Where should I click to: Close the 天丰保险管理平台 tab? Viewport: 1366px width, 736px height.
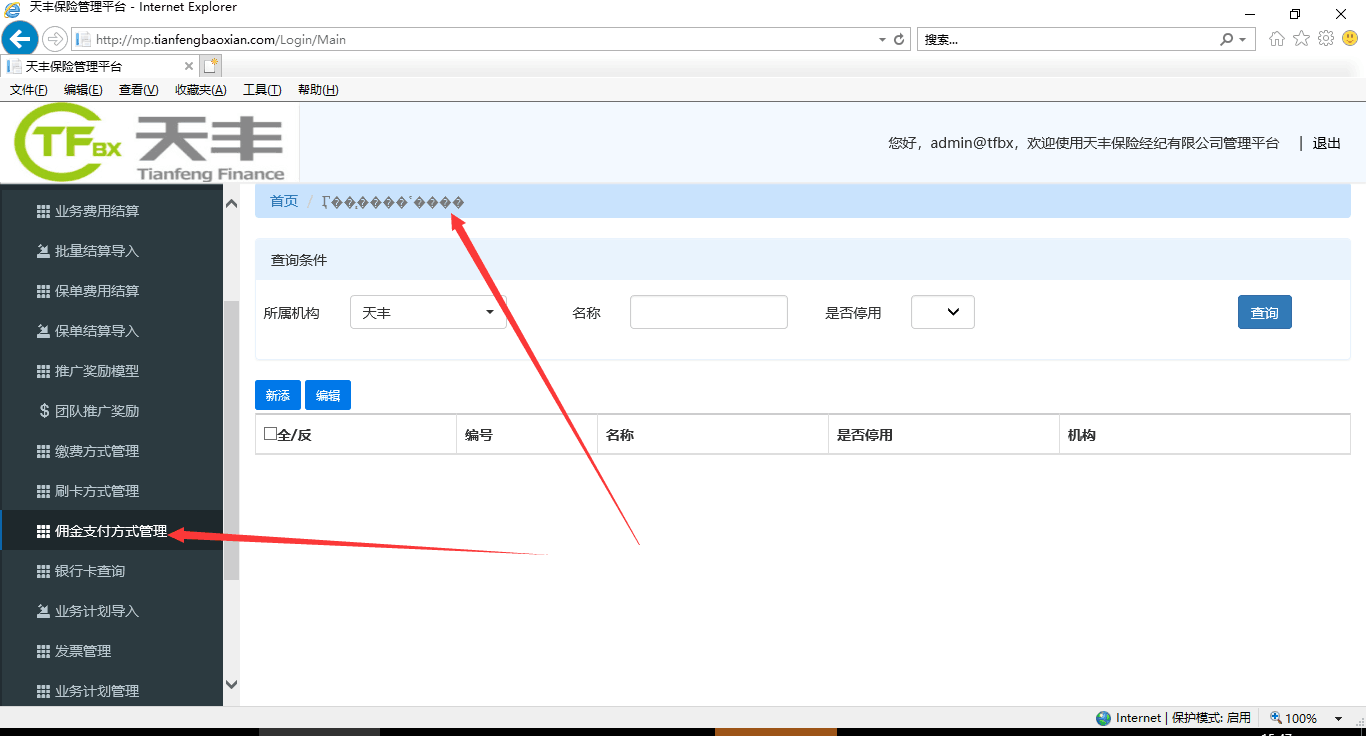189,66
